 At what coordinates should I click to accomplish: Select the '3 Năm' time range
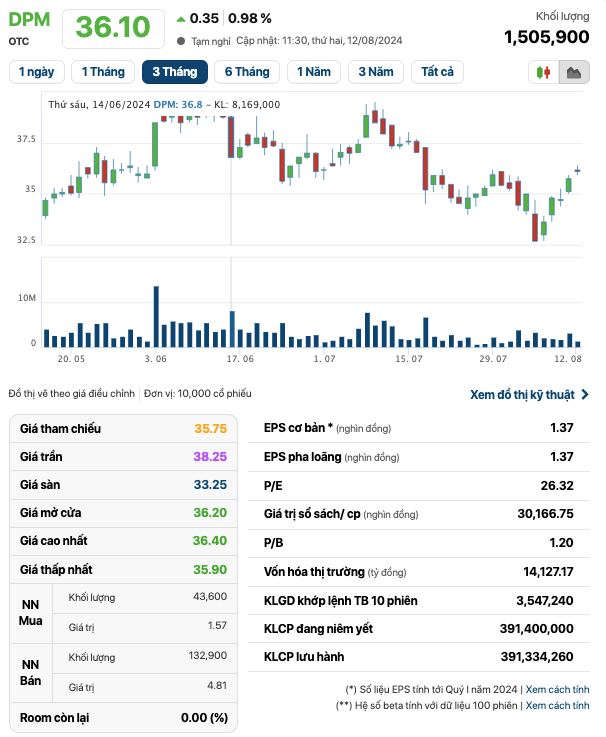pos(376,72)
